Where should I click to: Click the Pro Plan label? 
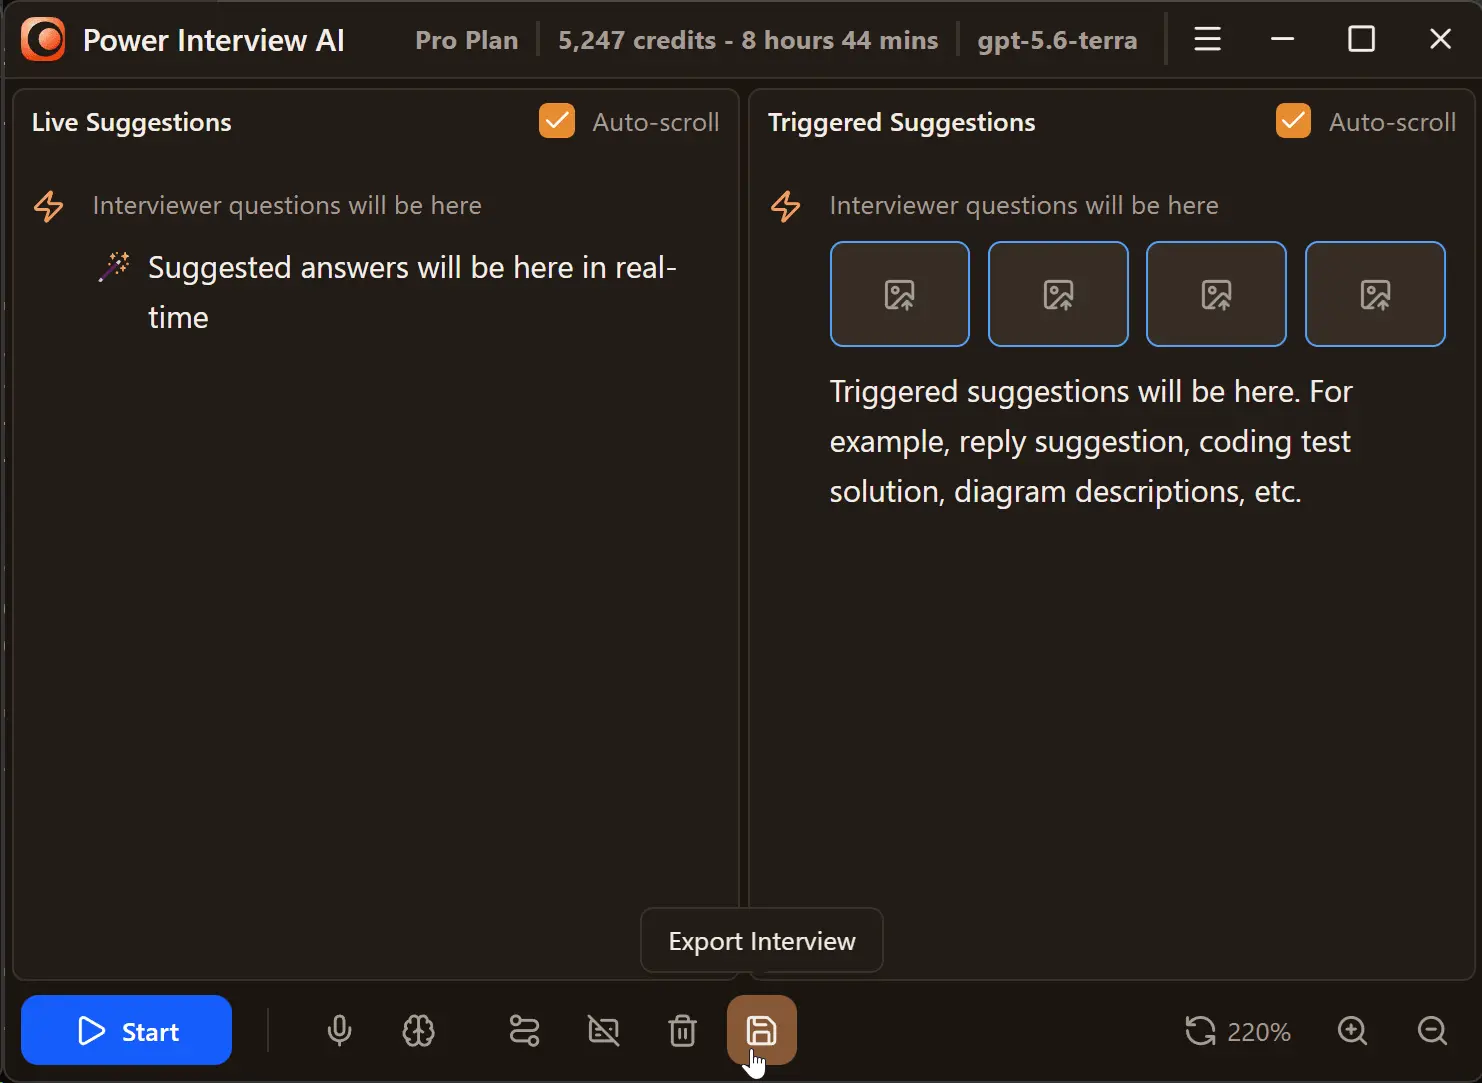pyautogui.click(x=466, y=40)
